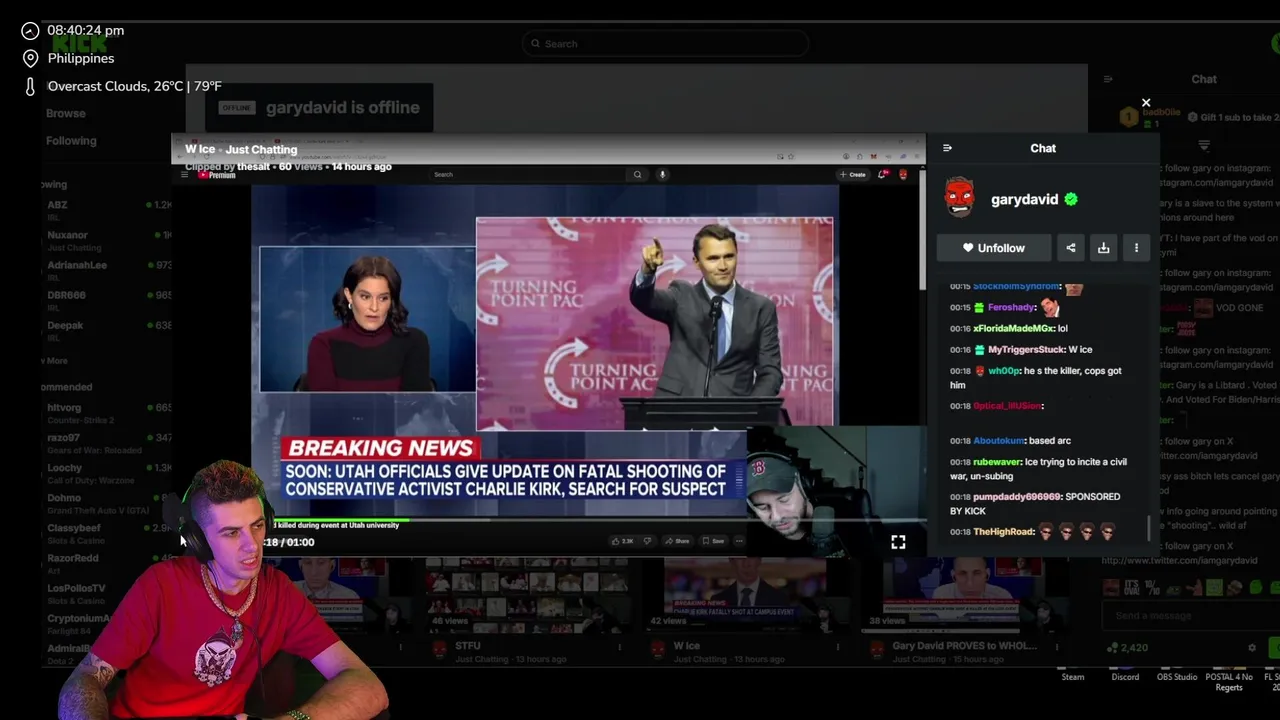Open the POSTAL 4 No Regerts shortcut
The width and height of the screenshot is (1280, 720).
(1229, 682)
